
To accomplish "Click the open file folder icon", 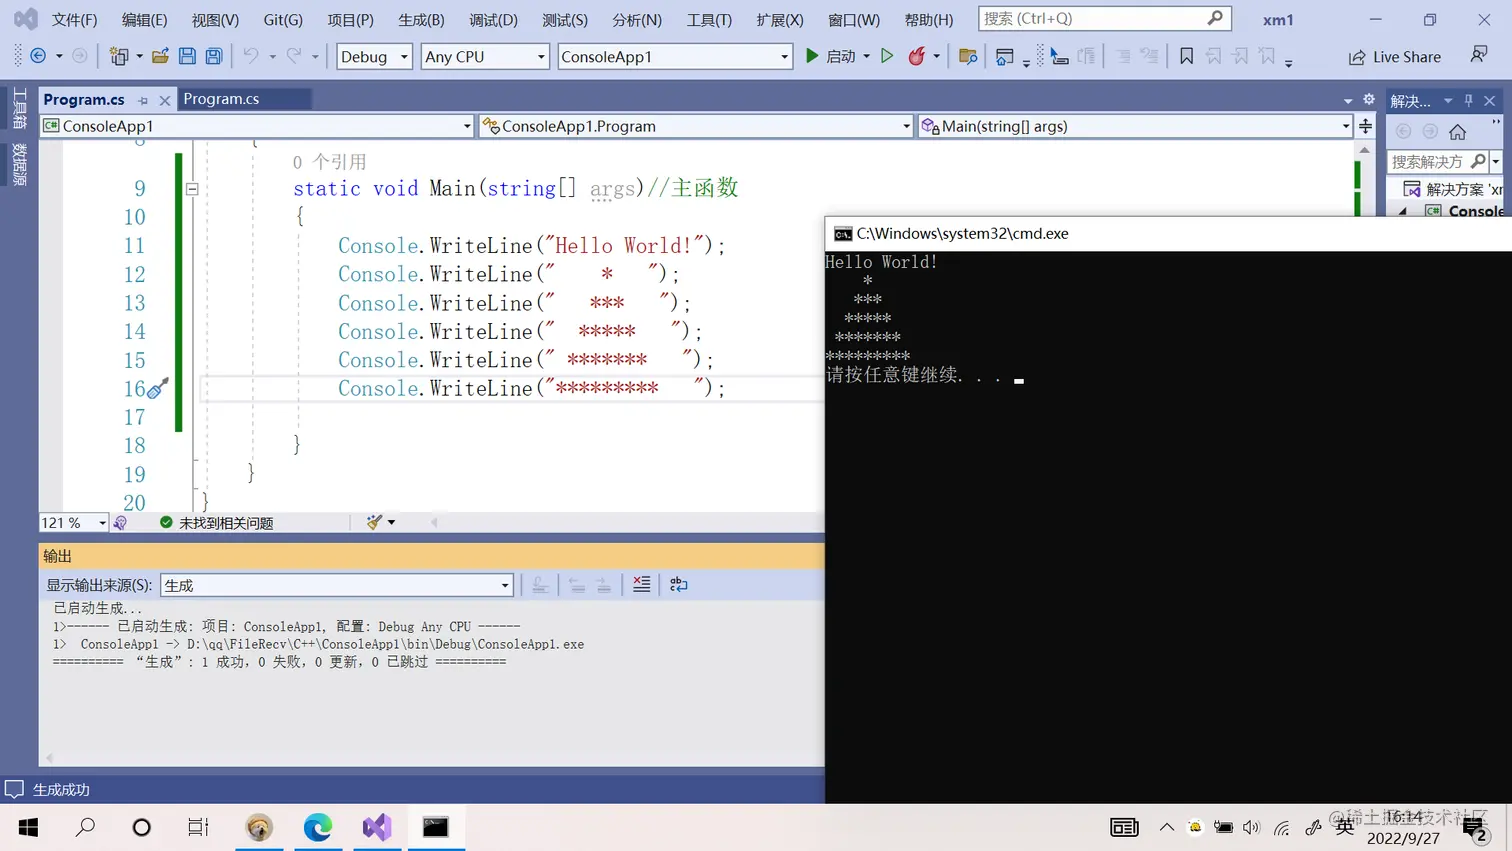I will (x=160, y=56).
